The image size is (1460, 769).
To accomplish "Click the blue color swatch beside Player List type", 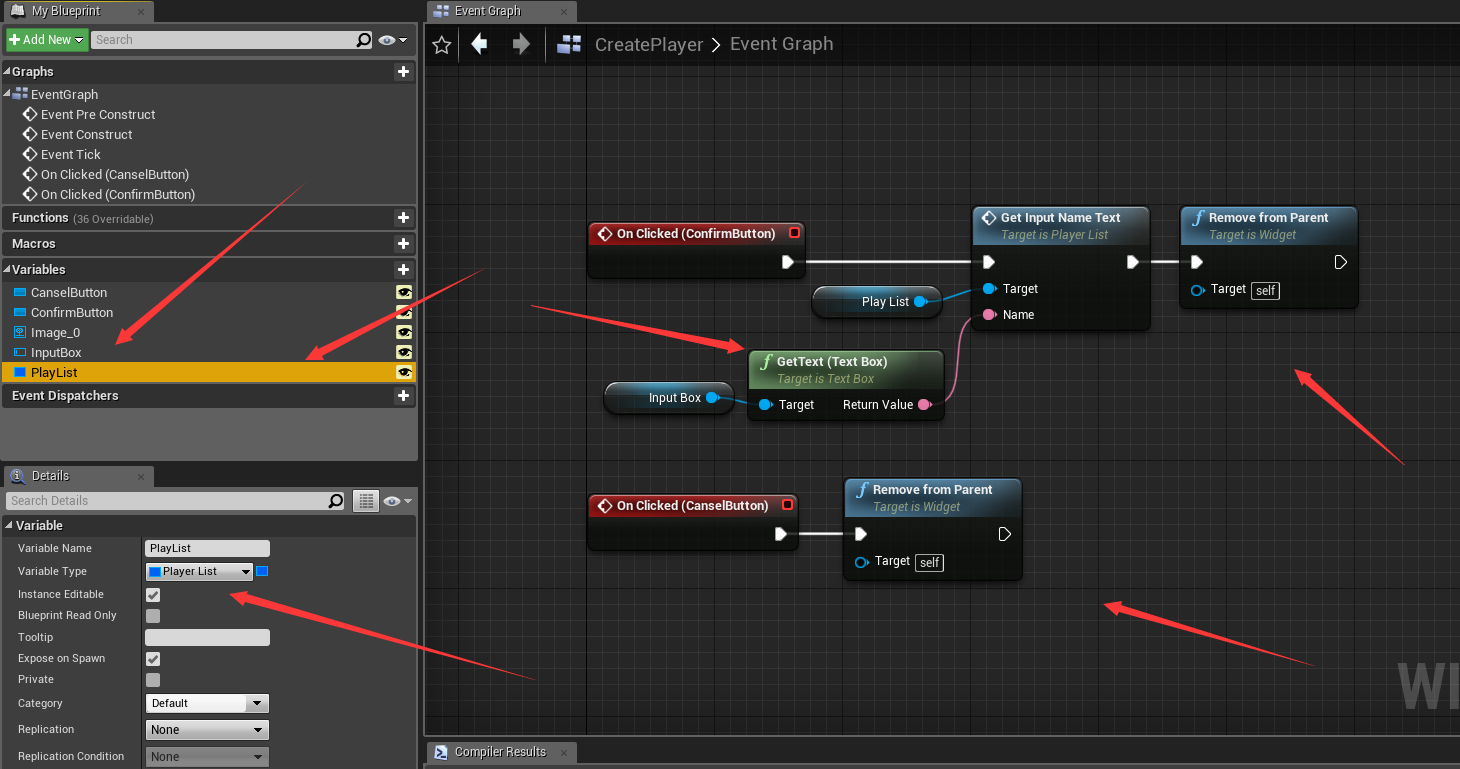I will (262, 571).
